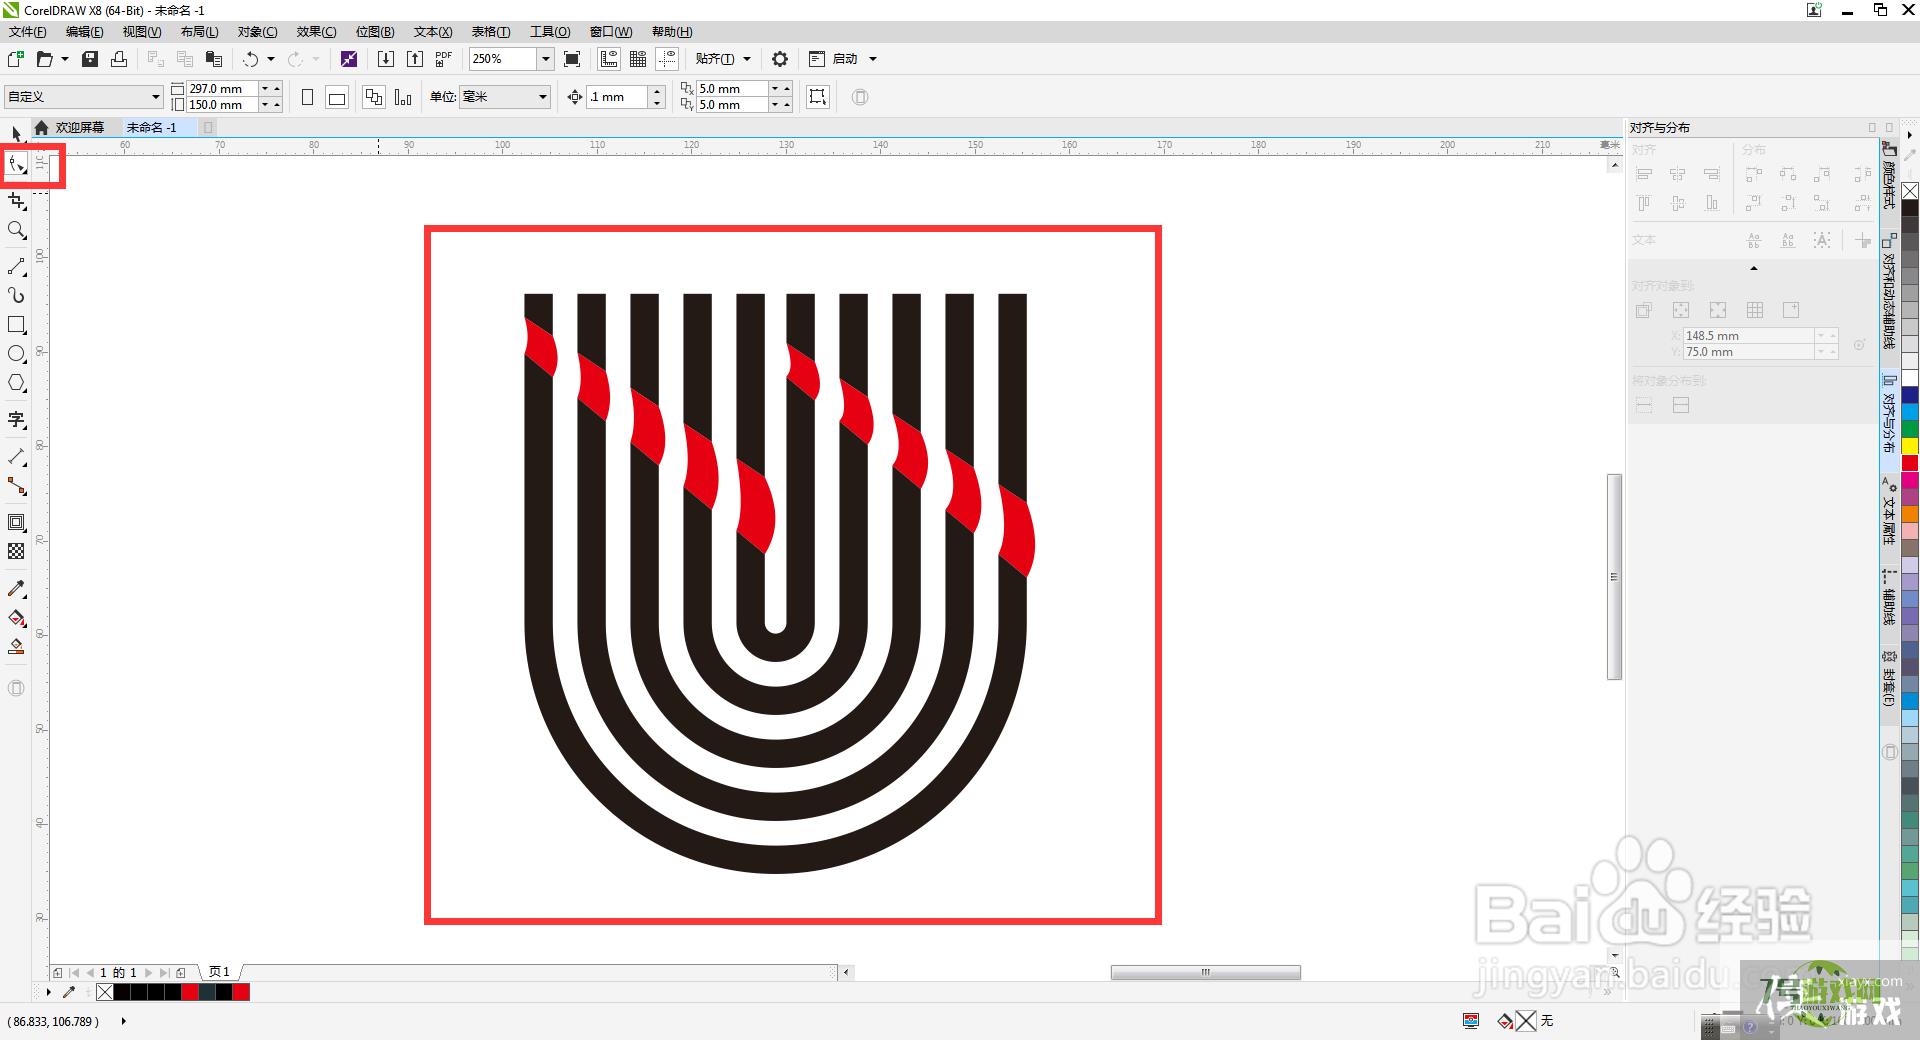The height and width of the screenshot is (1040, 1920).
Task: Select the Ellipse tool
Action: pos(17,354)
